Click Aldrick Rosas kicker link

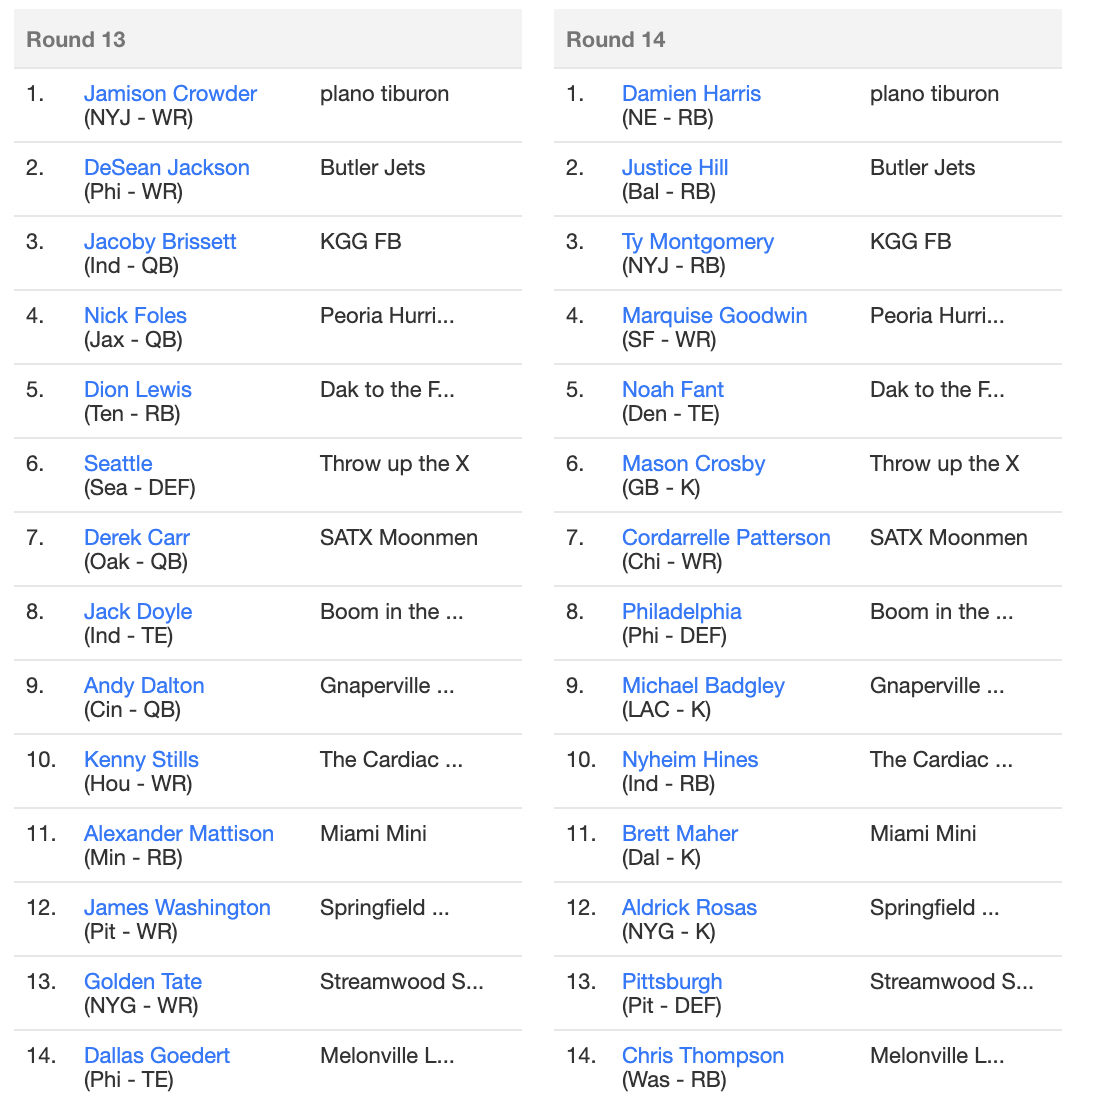click(690, 908)
